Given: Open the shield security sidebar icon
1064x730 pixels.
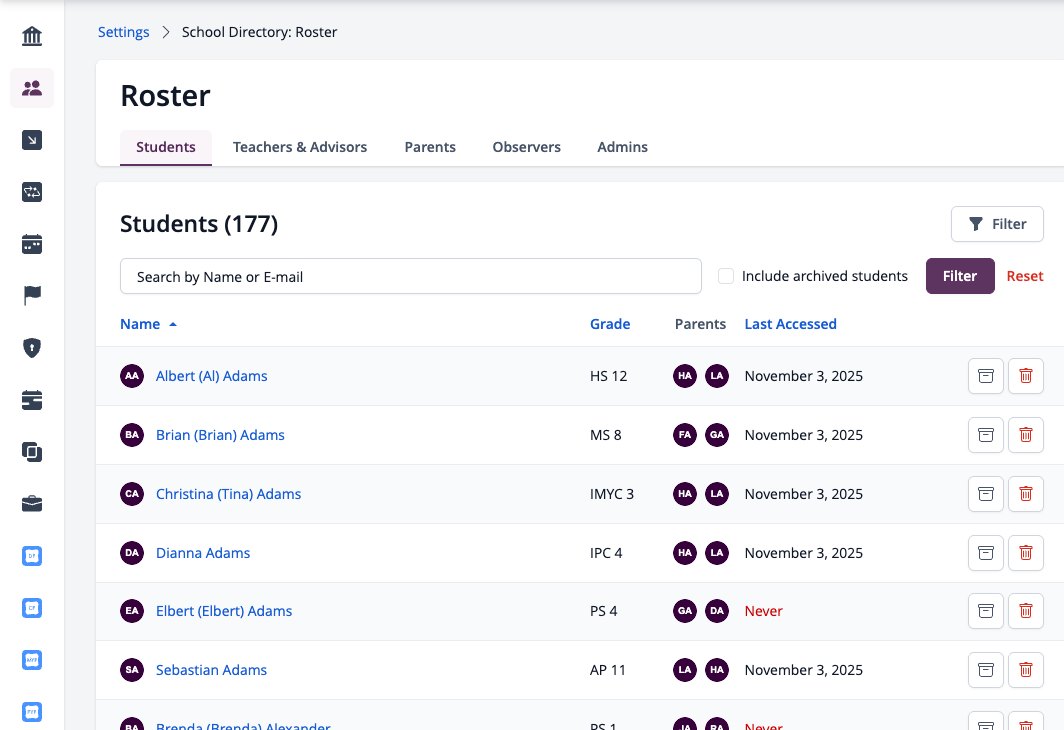Looking at the screenshot, I should [x=32, y=348].
